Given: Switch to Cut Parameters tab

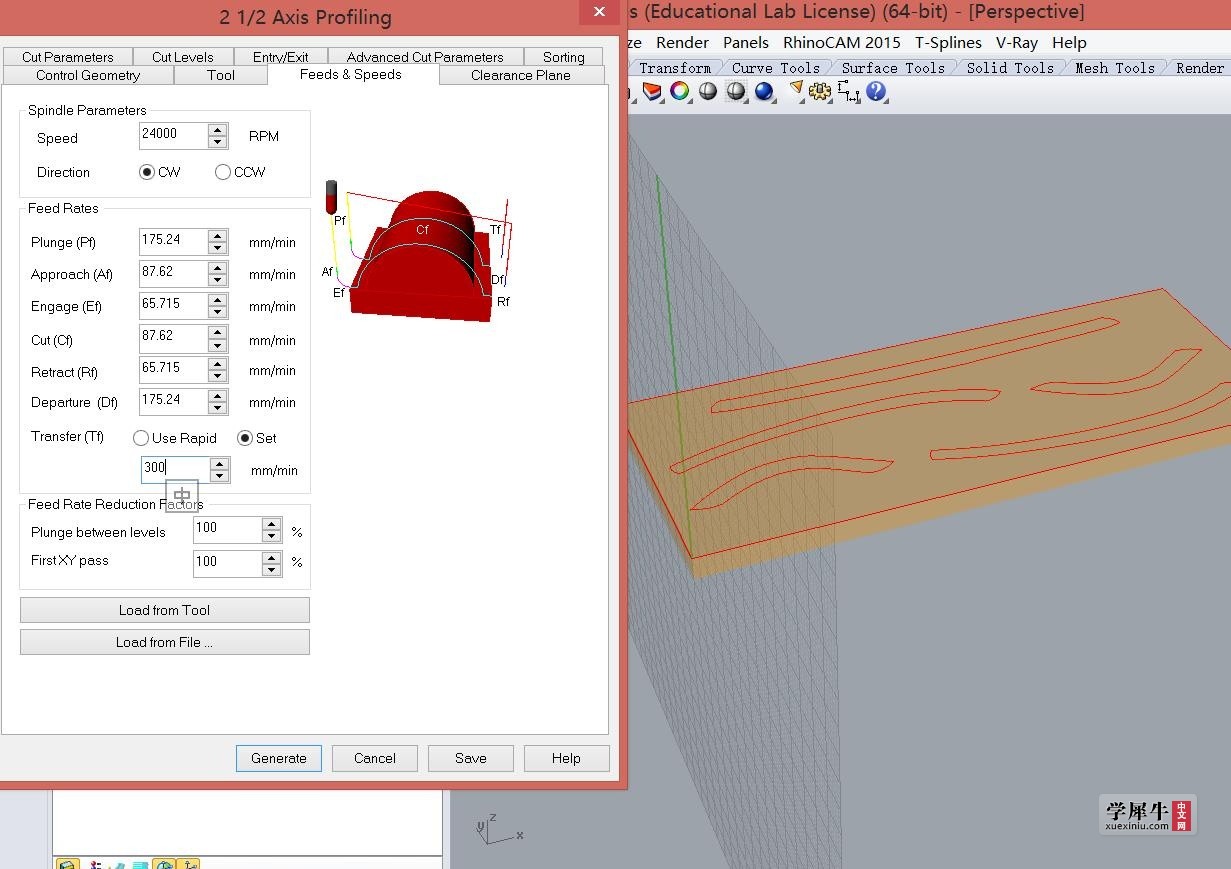Looking at the screenshot, I should [68, 57].
